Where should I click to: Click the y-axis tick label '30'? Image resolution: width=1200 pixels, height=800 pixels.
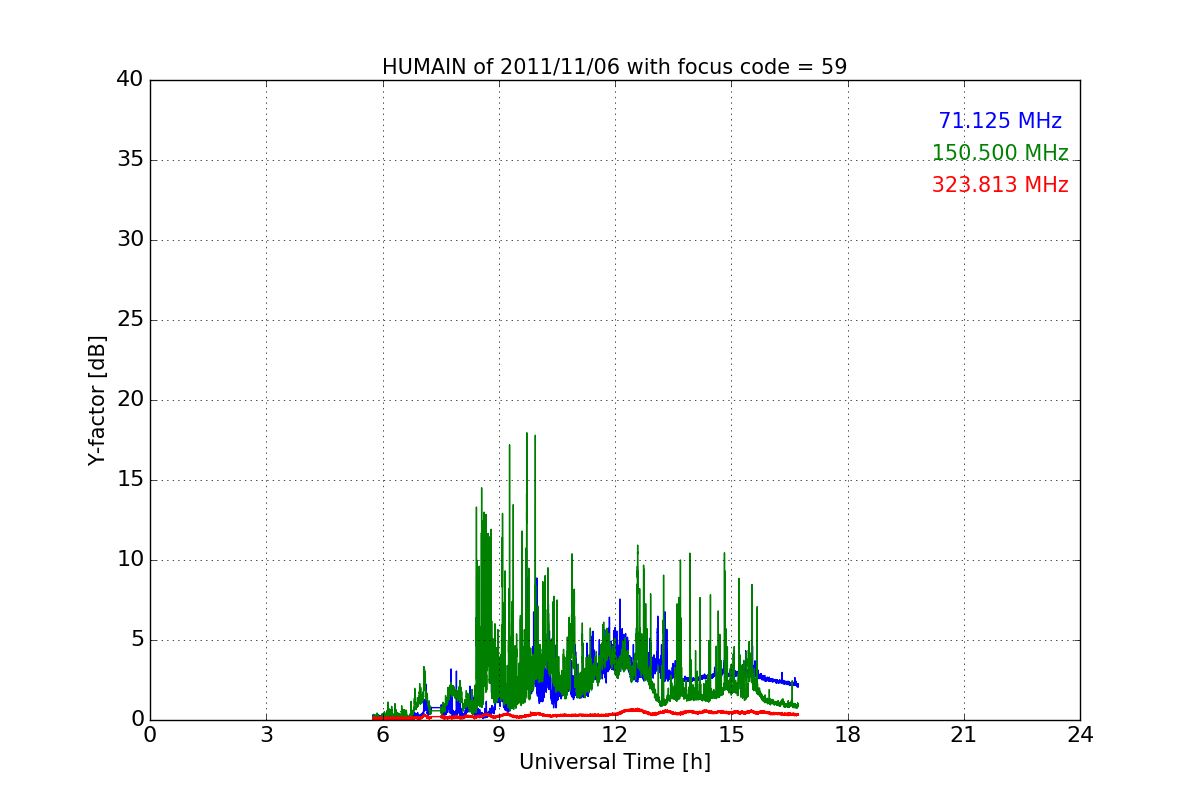[130, 240]
